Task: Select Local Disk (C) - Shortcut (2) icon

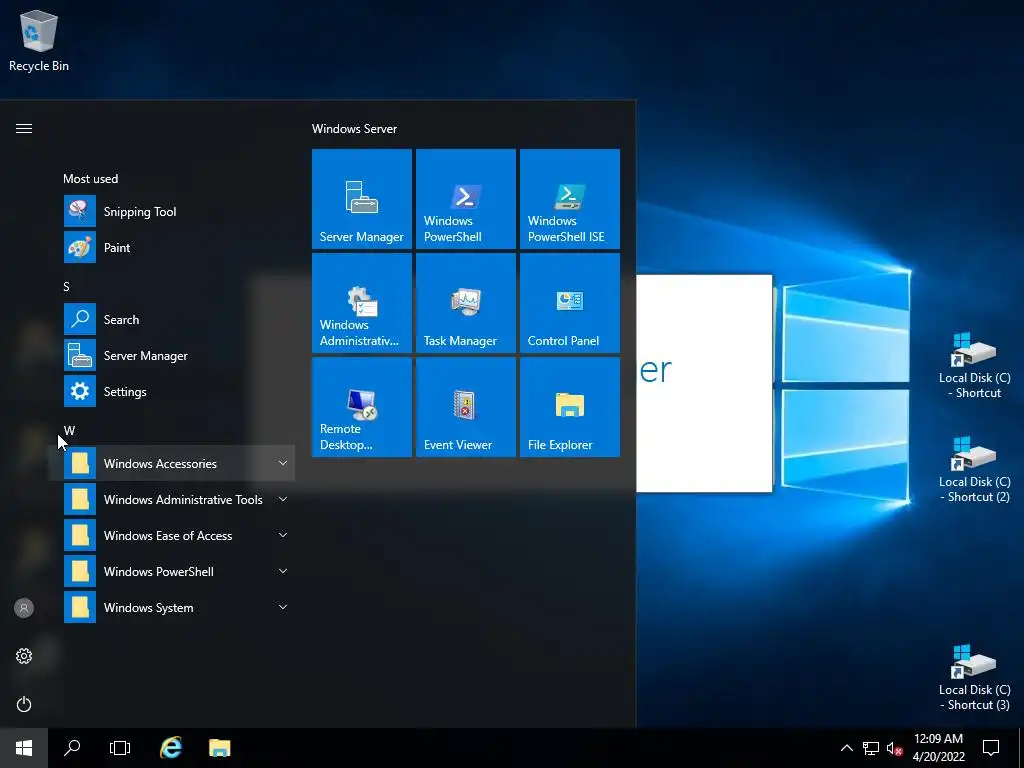Action: point(974,469)
